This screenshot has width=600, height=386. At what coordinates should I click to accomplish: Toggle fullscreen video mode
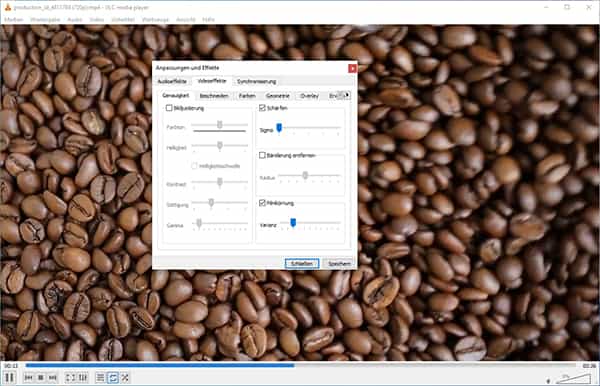point(70,378)
